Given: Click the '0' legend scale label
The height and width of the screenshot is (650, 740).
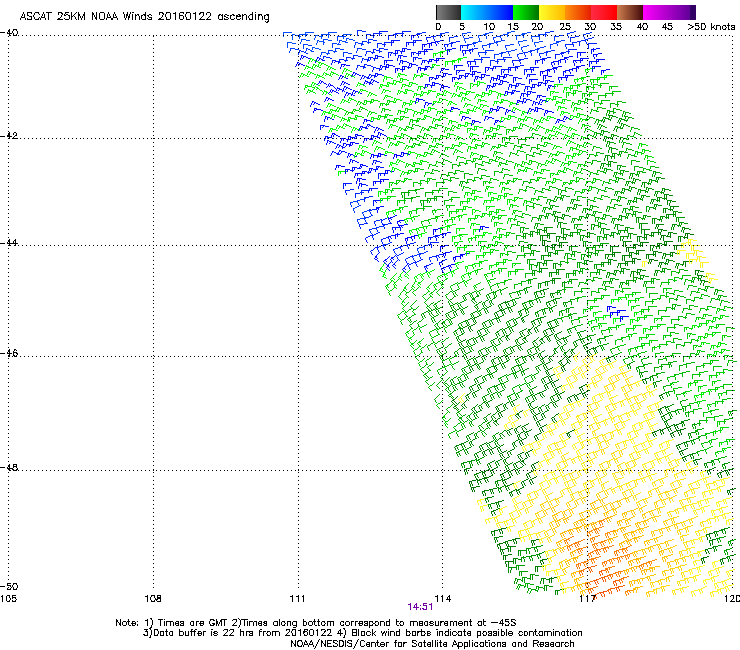Looking at the screenshot, I should (x=438, y=27).
